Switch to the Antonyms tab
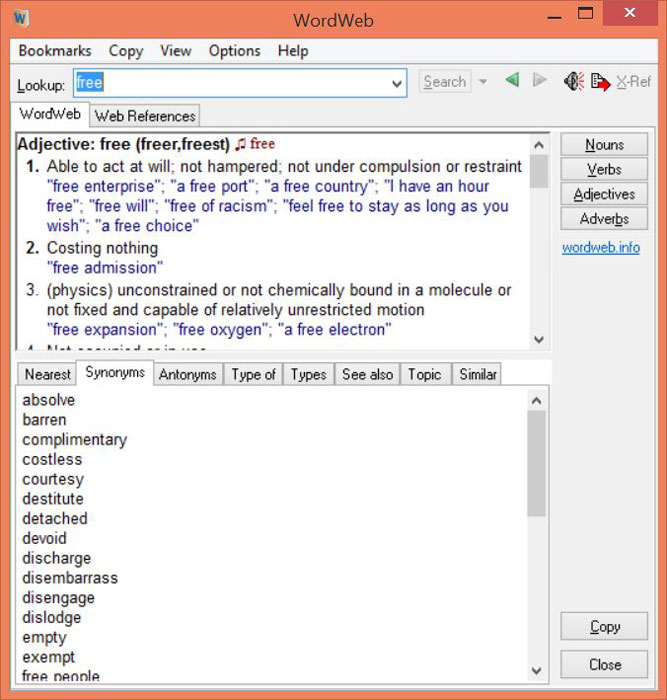The width and height of the screenshot is (667, 700). pyautogui.click(x=188, y=374)
